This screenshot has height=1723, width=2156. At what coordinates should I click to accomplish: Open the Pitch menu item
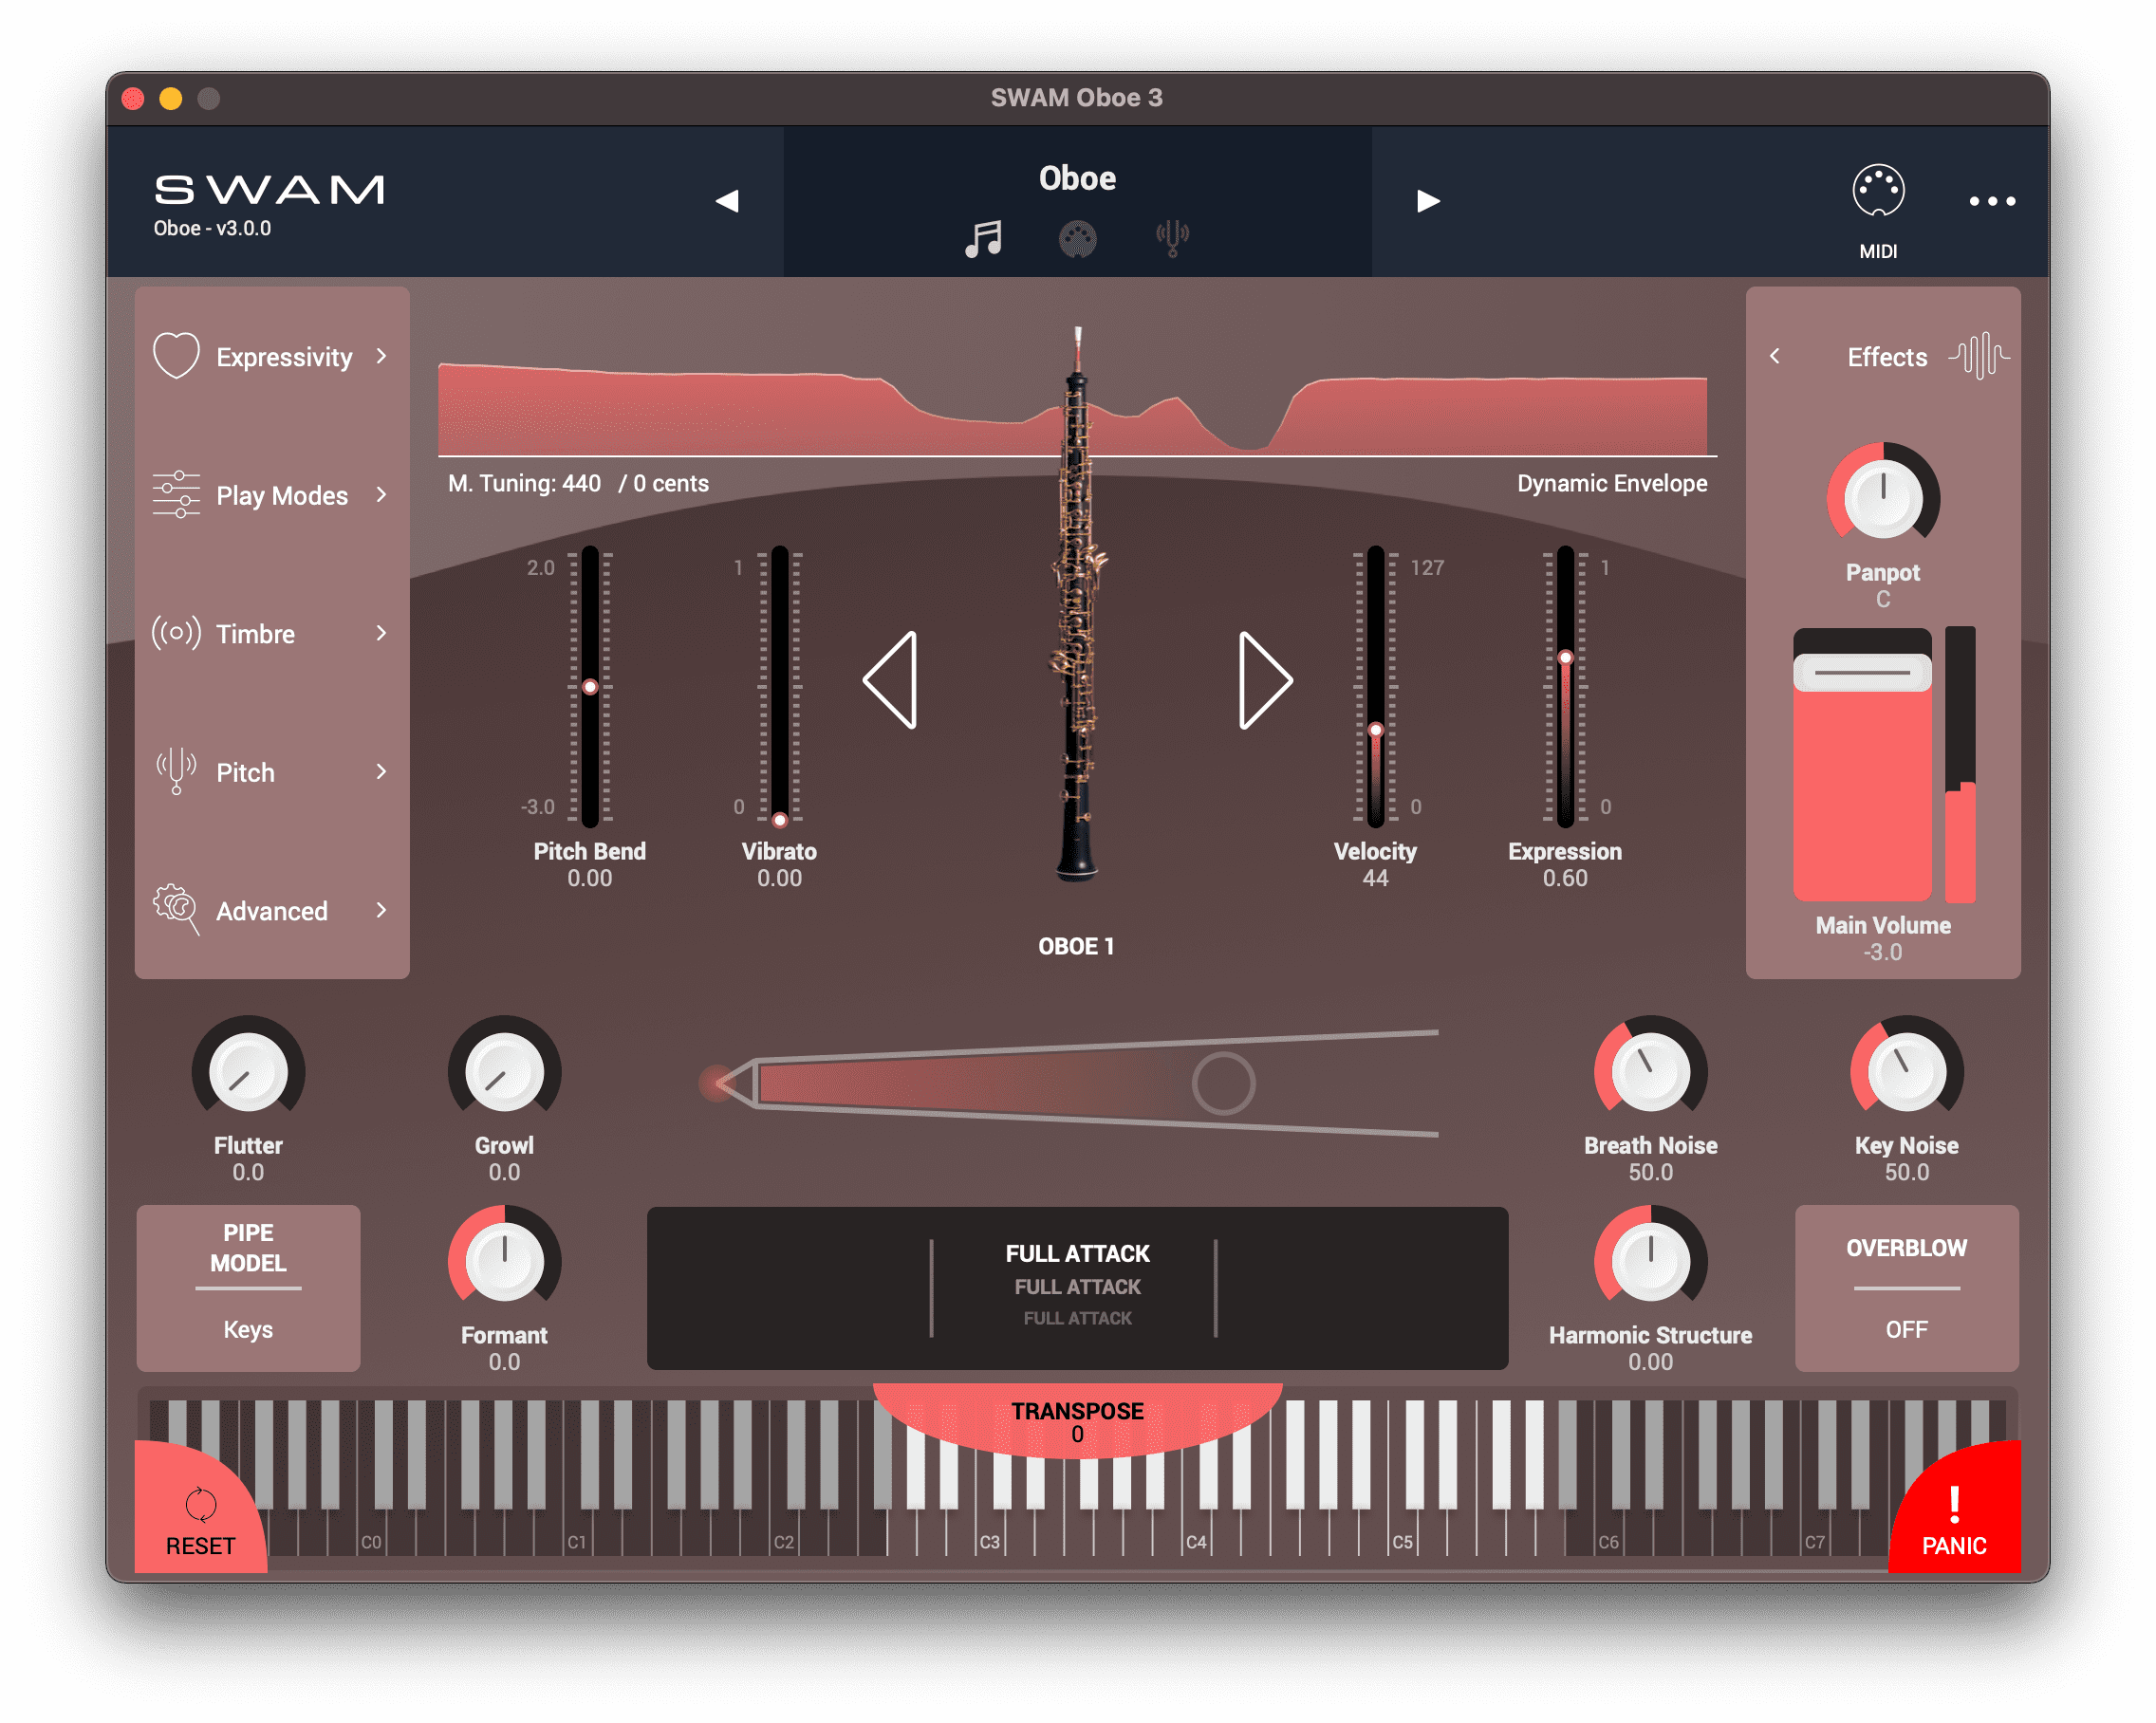pyautogui.click(x=271, y=771)
